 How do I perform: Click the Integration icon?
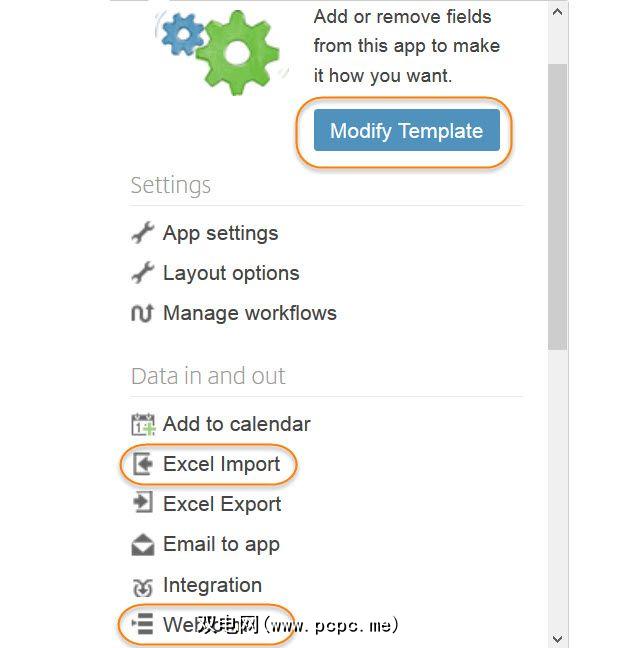143,586
